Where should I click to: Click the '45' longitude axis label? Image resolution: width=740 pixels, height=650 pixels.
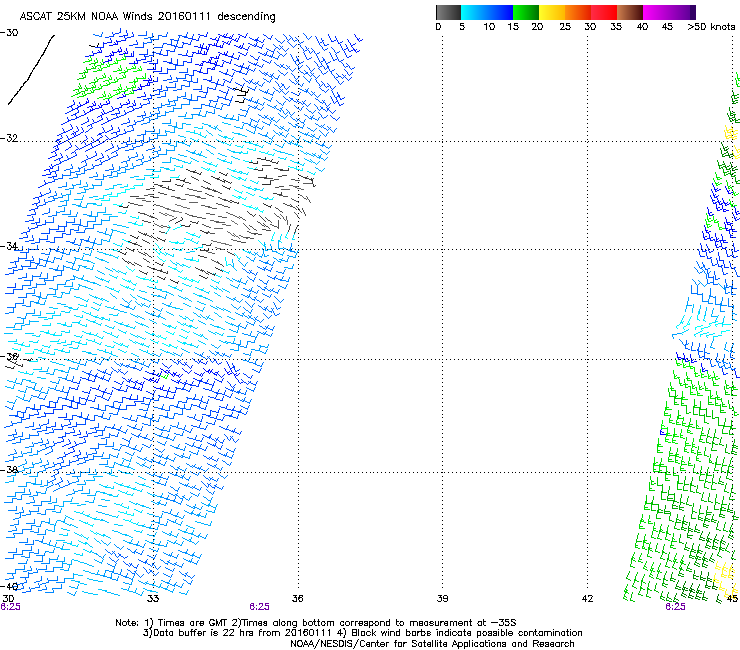pos(732,599)
